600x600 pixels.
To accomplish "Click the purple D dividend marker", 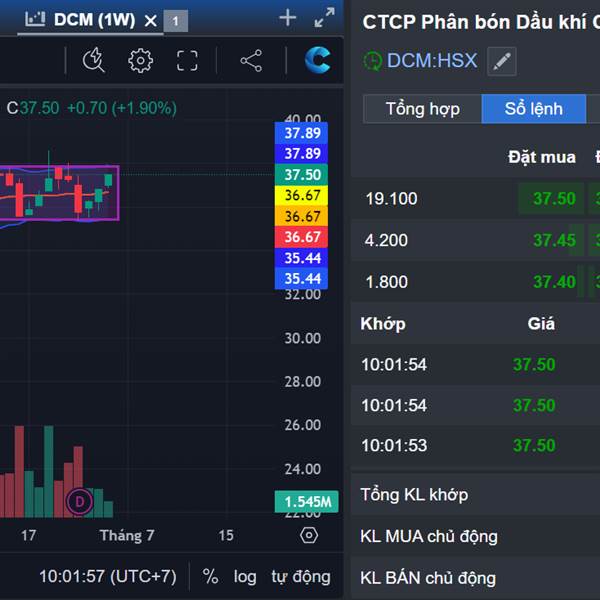I will [79, 501].
